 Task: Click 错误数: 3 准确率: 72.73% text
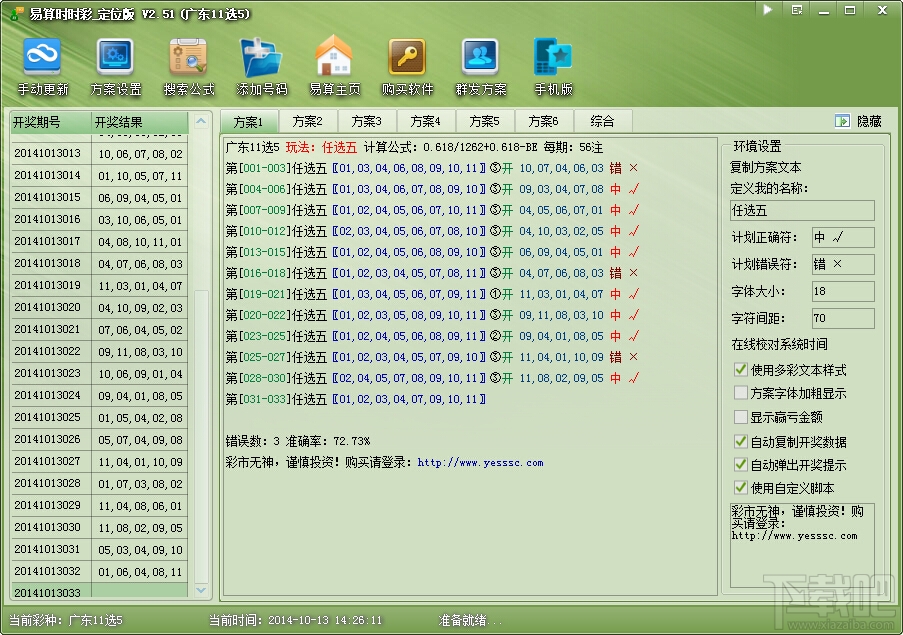coord(298,441)
